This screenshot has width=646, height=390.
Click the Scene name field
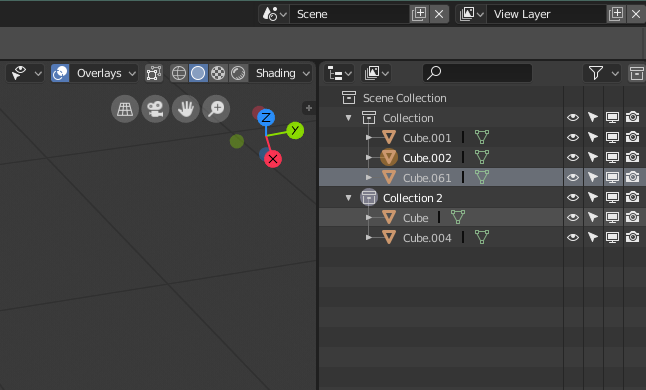click(x=349, y=14)
